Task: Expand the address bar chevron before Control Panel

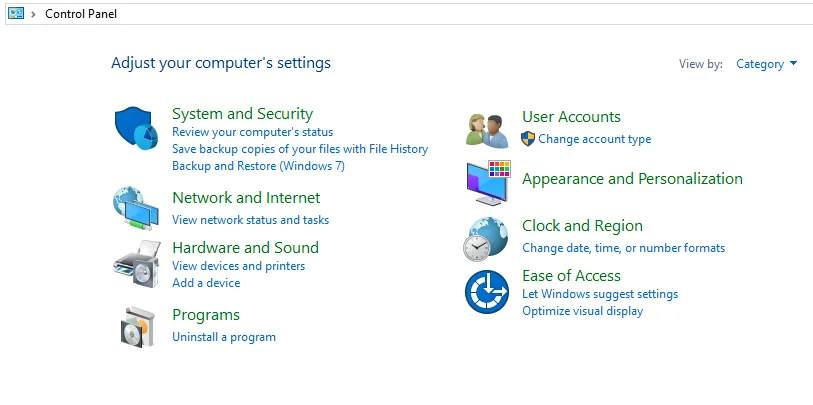Action: (34, 14)
